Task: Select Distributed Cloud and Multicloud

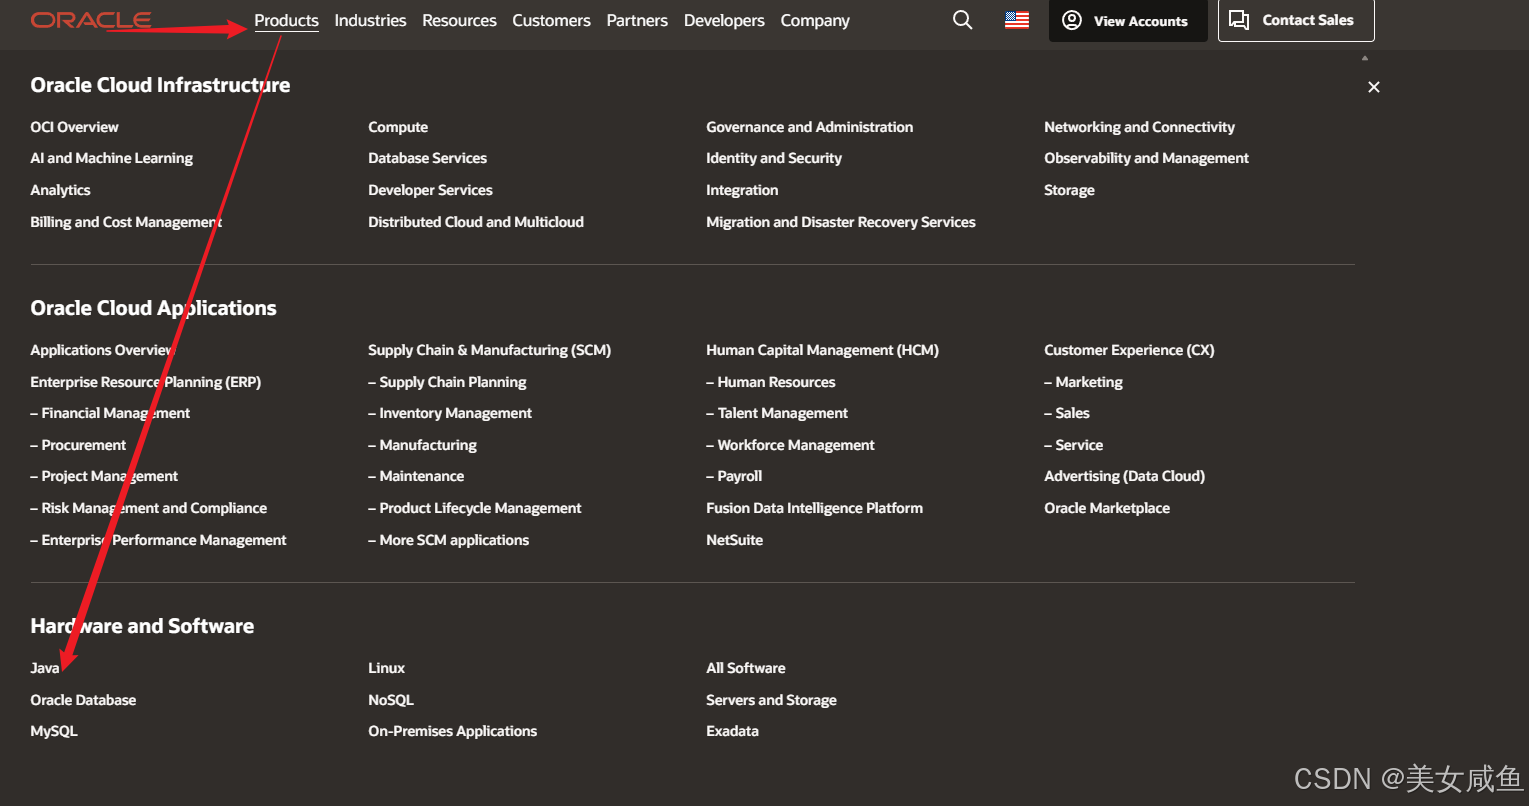Action: pyautogui.click(x=476, y=222)
